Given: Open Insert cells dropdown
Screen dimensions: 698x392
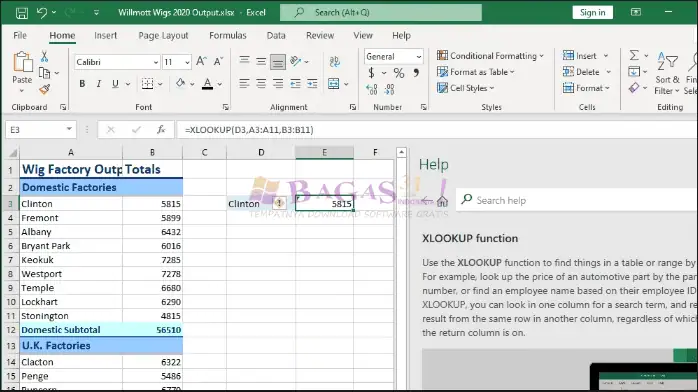Looking at the screenshot, I should [x=606, y=56].
